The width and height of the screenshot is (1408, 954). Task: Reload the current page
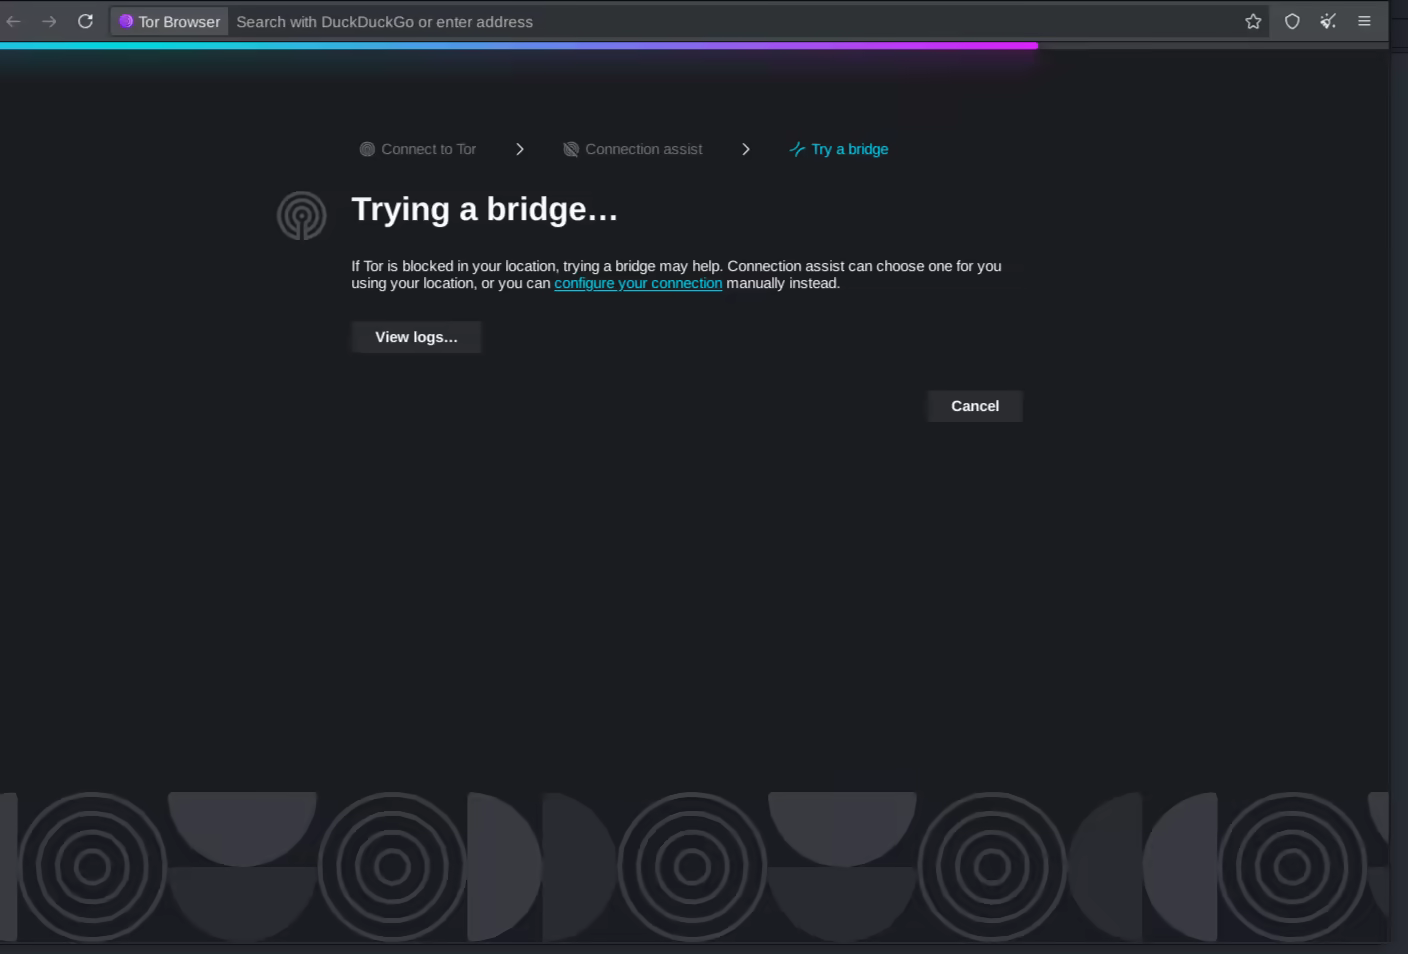[86, 21]
